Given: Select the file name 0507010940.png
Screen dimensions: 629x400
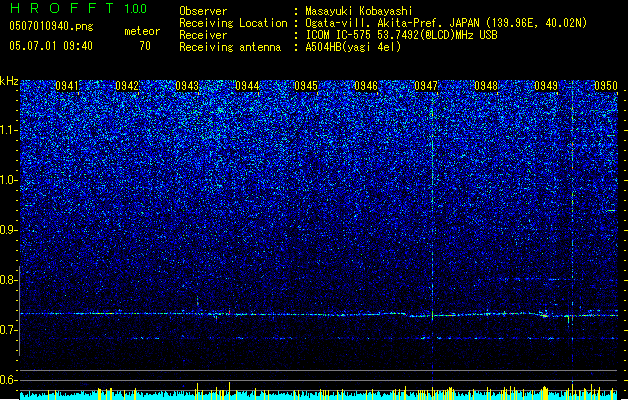Looking at the screenshot, I should [x=51, y=26].
